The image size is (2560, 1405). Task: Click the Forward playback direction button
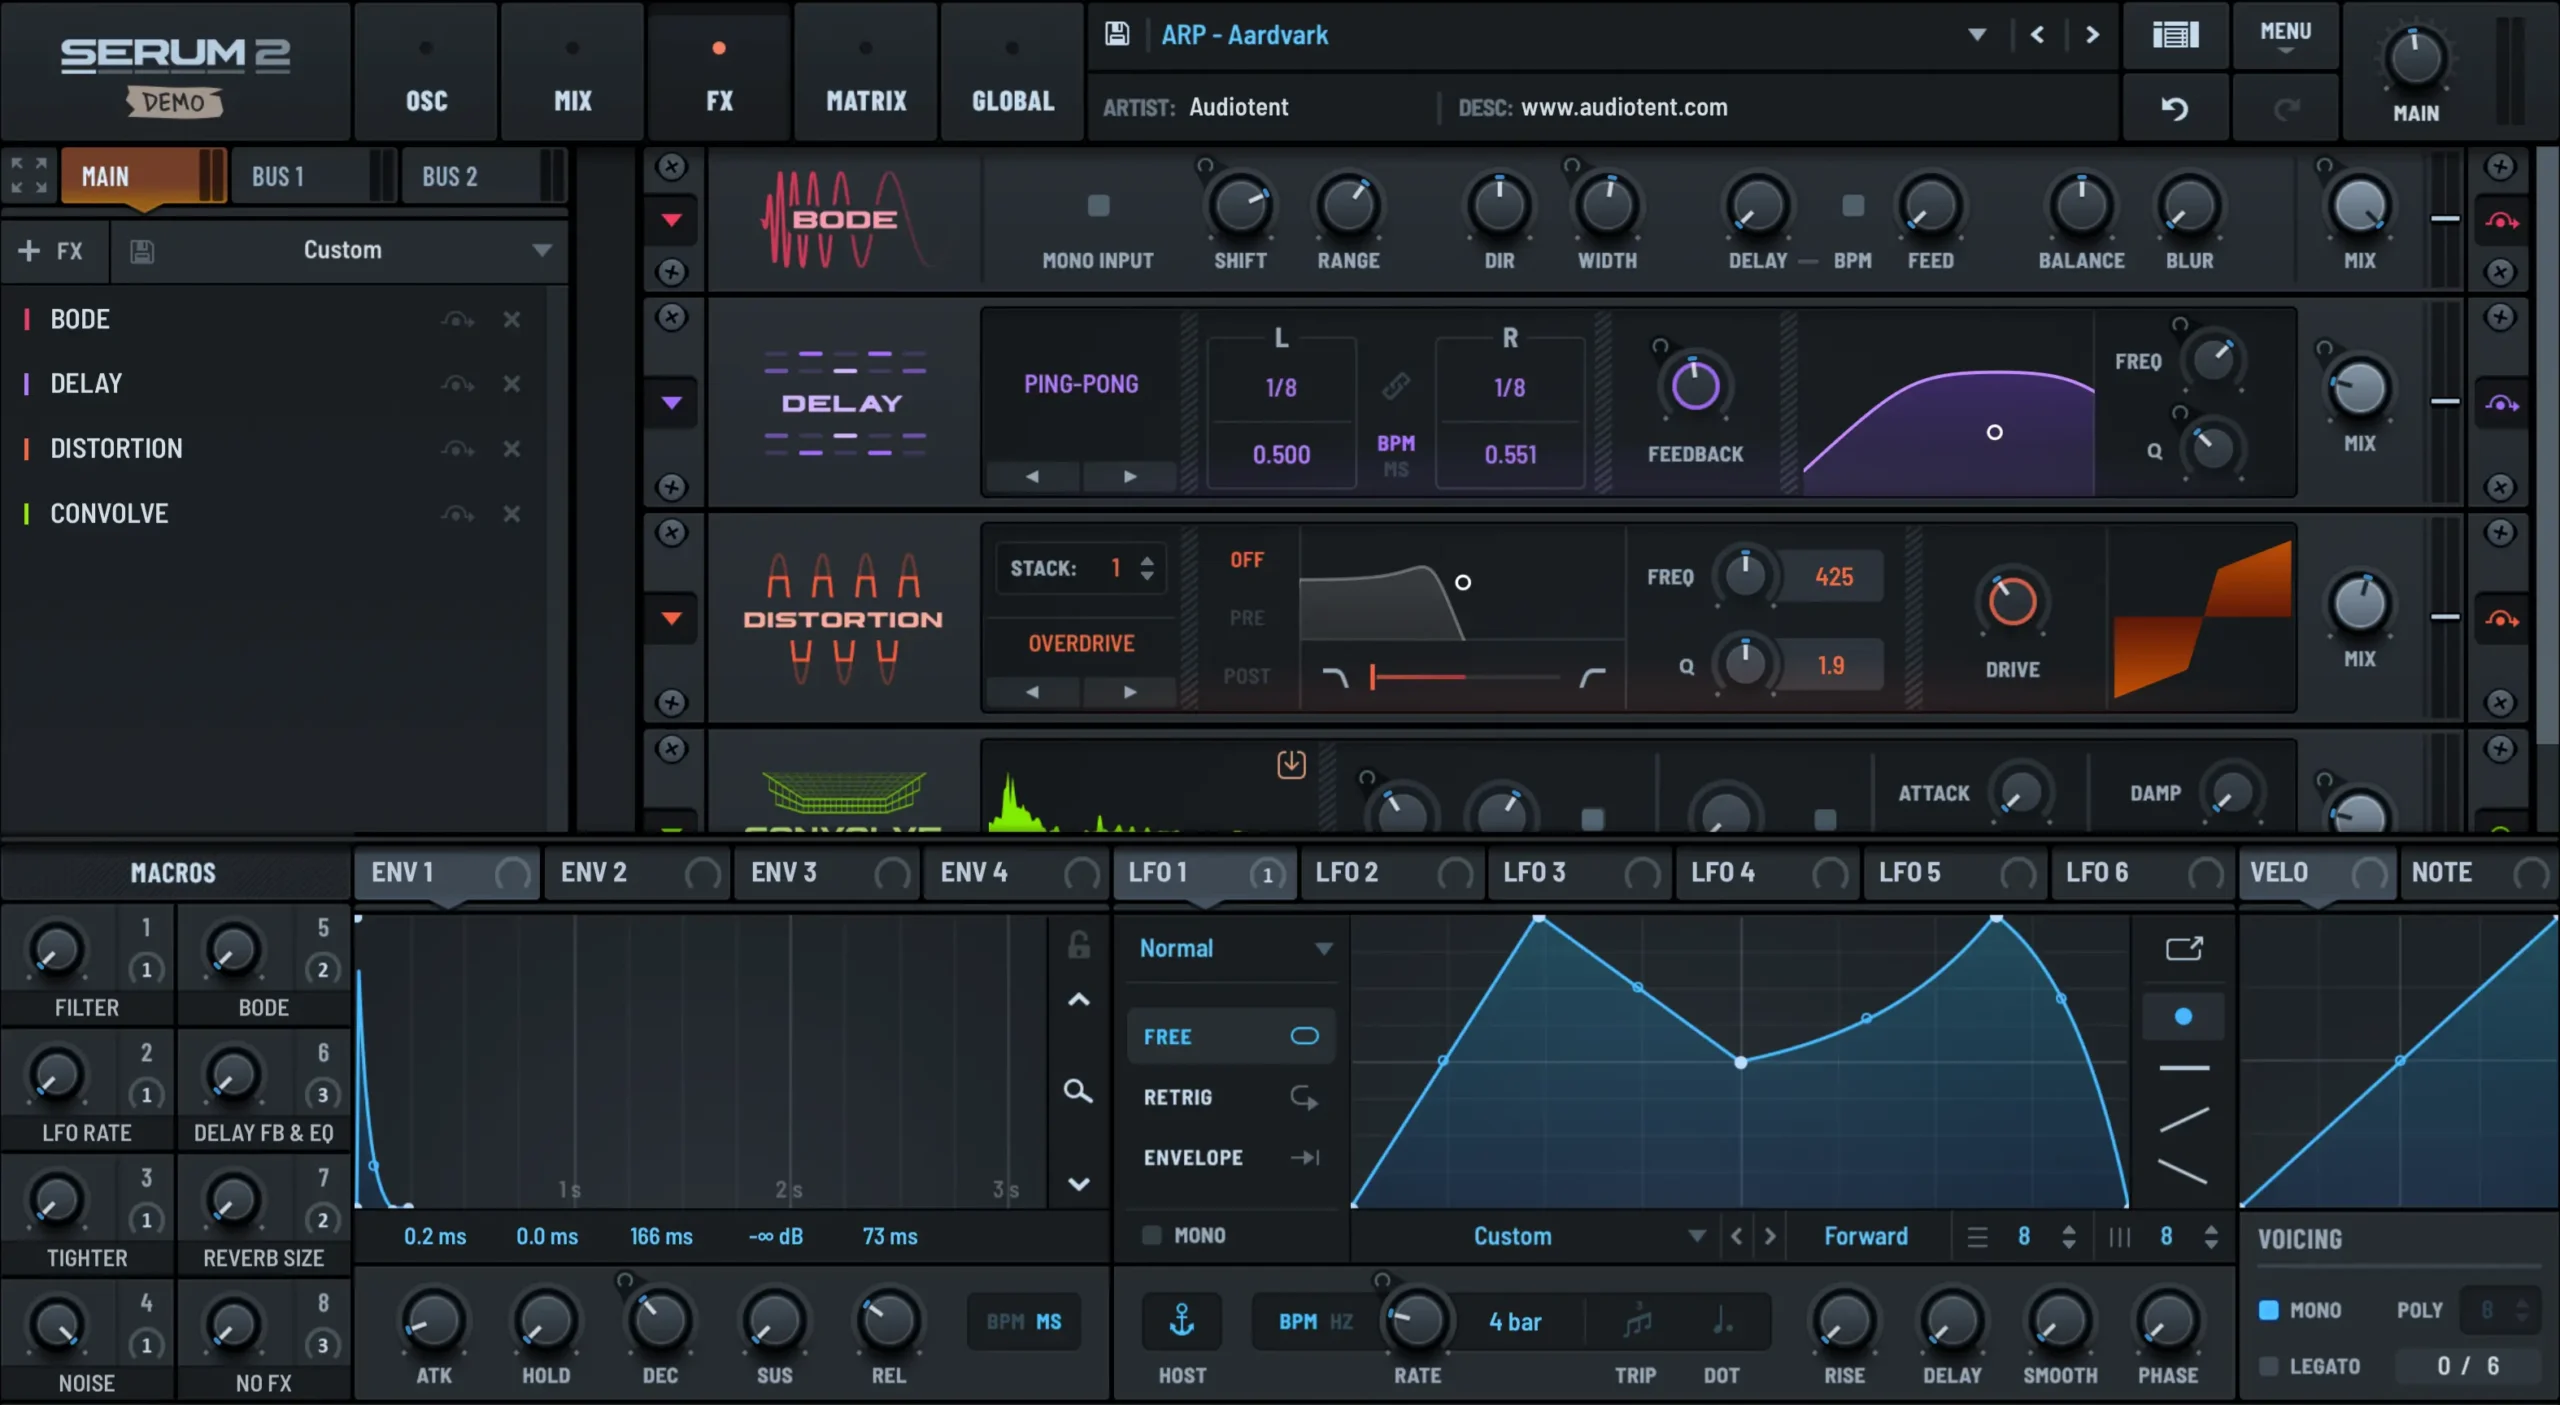coord(1864,1235)
